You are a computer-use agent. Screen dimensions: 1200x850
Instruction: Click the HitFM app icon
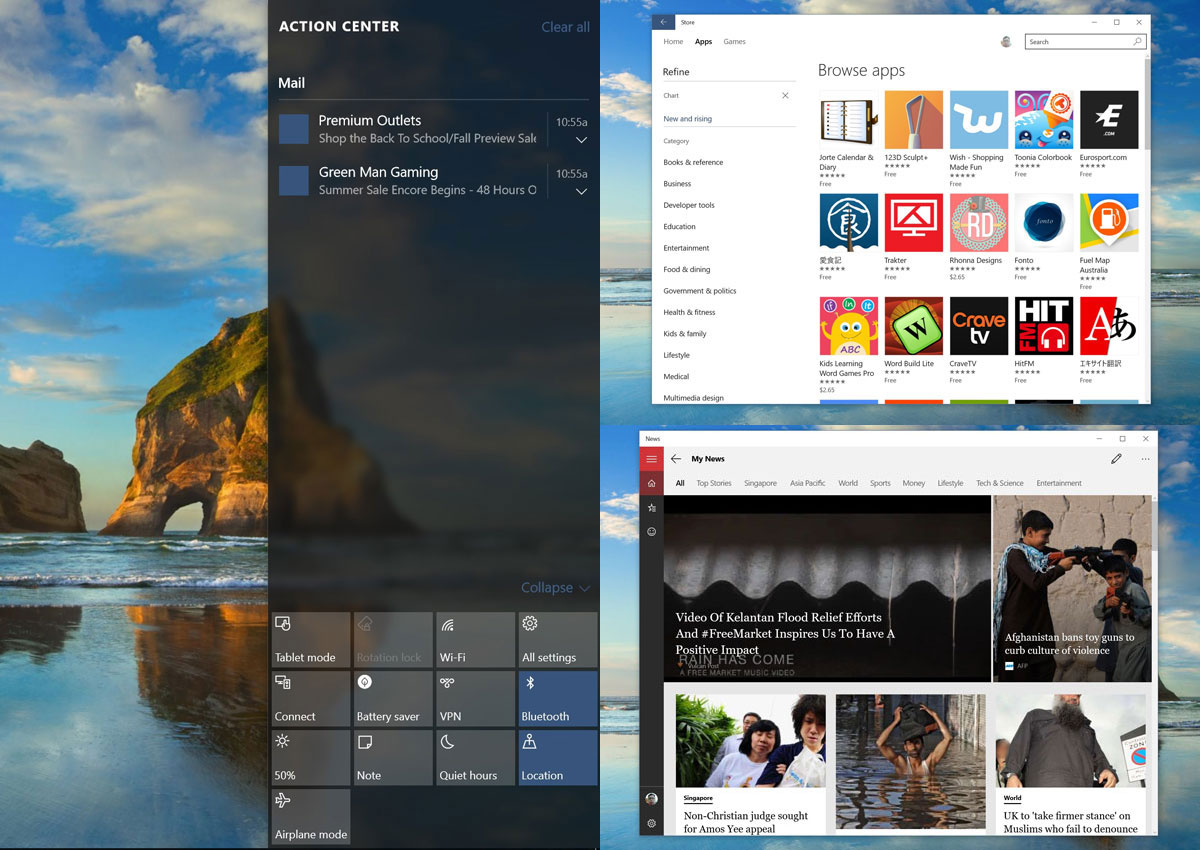[x=1044, y=326]
